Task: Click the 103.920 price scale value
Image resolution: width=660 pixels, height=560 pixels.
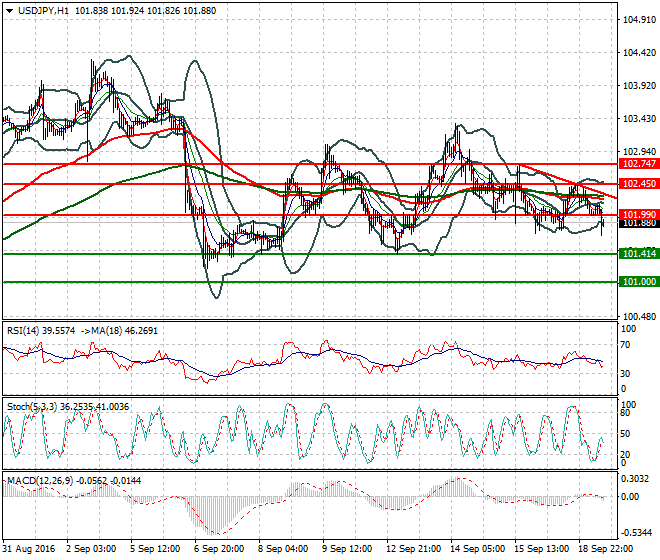Action: (x=639, y=86)
